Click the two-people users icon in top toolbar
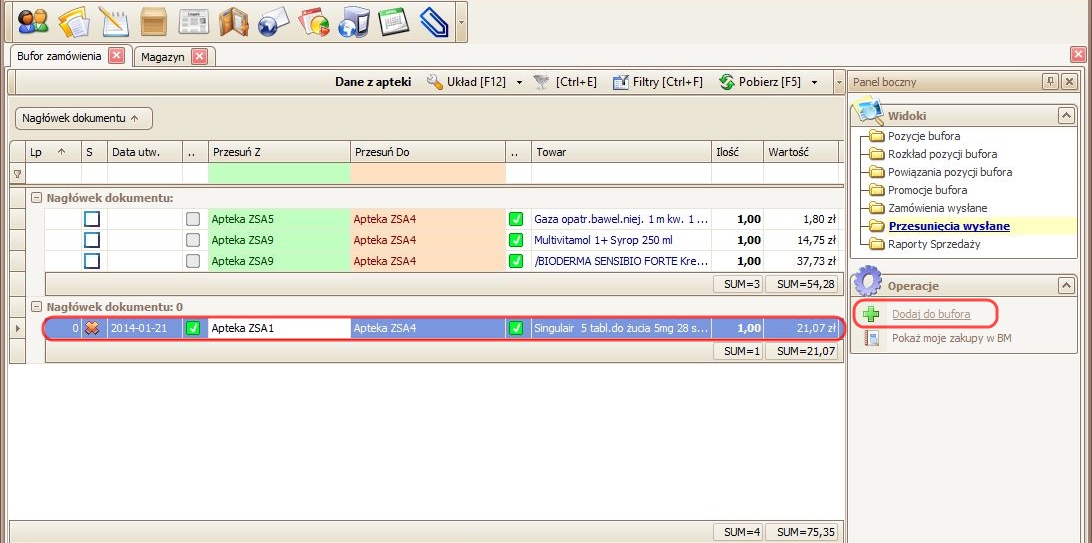 [x=33, y=21]
